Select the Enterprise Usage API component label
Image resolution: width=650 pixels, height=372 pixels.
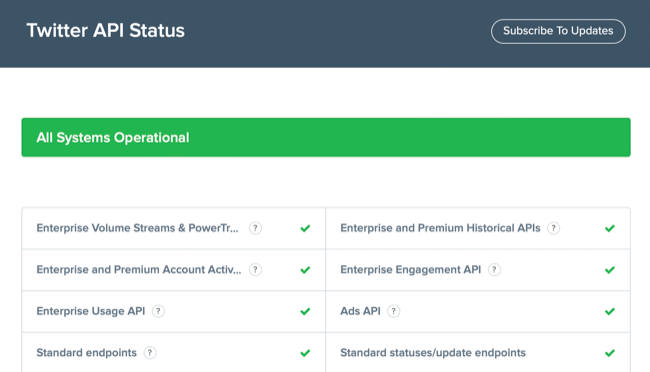[x=91, y=311]
